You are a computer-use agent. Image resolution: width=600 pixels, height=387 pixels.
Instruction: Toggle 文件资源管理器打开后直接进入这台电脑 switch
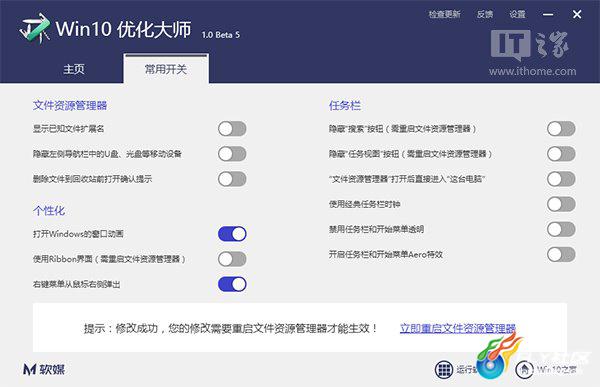pos(561,179)
